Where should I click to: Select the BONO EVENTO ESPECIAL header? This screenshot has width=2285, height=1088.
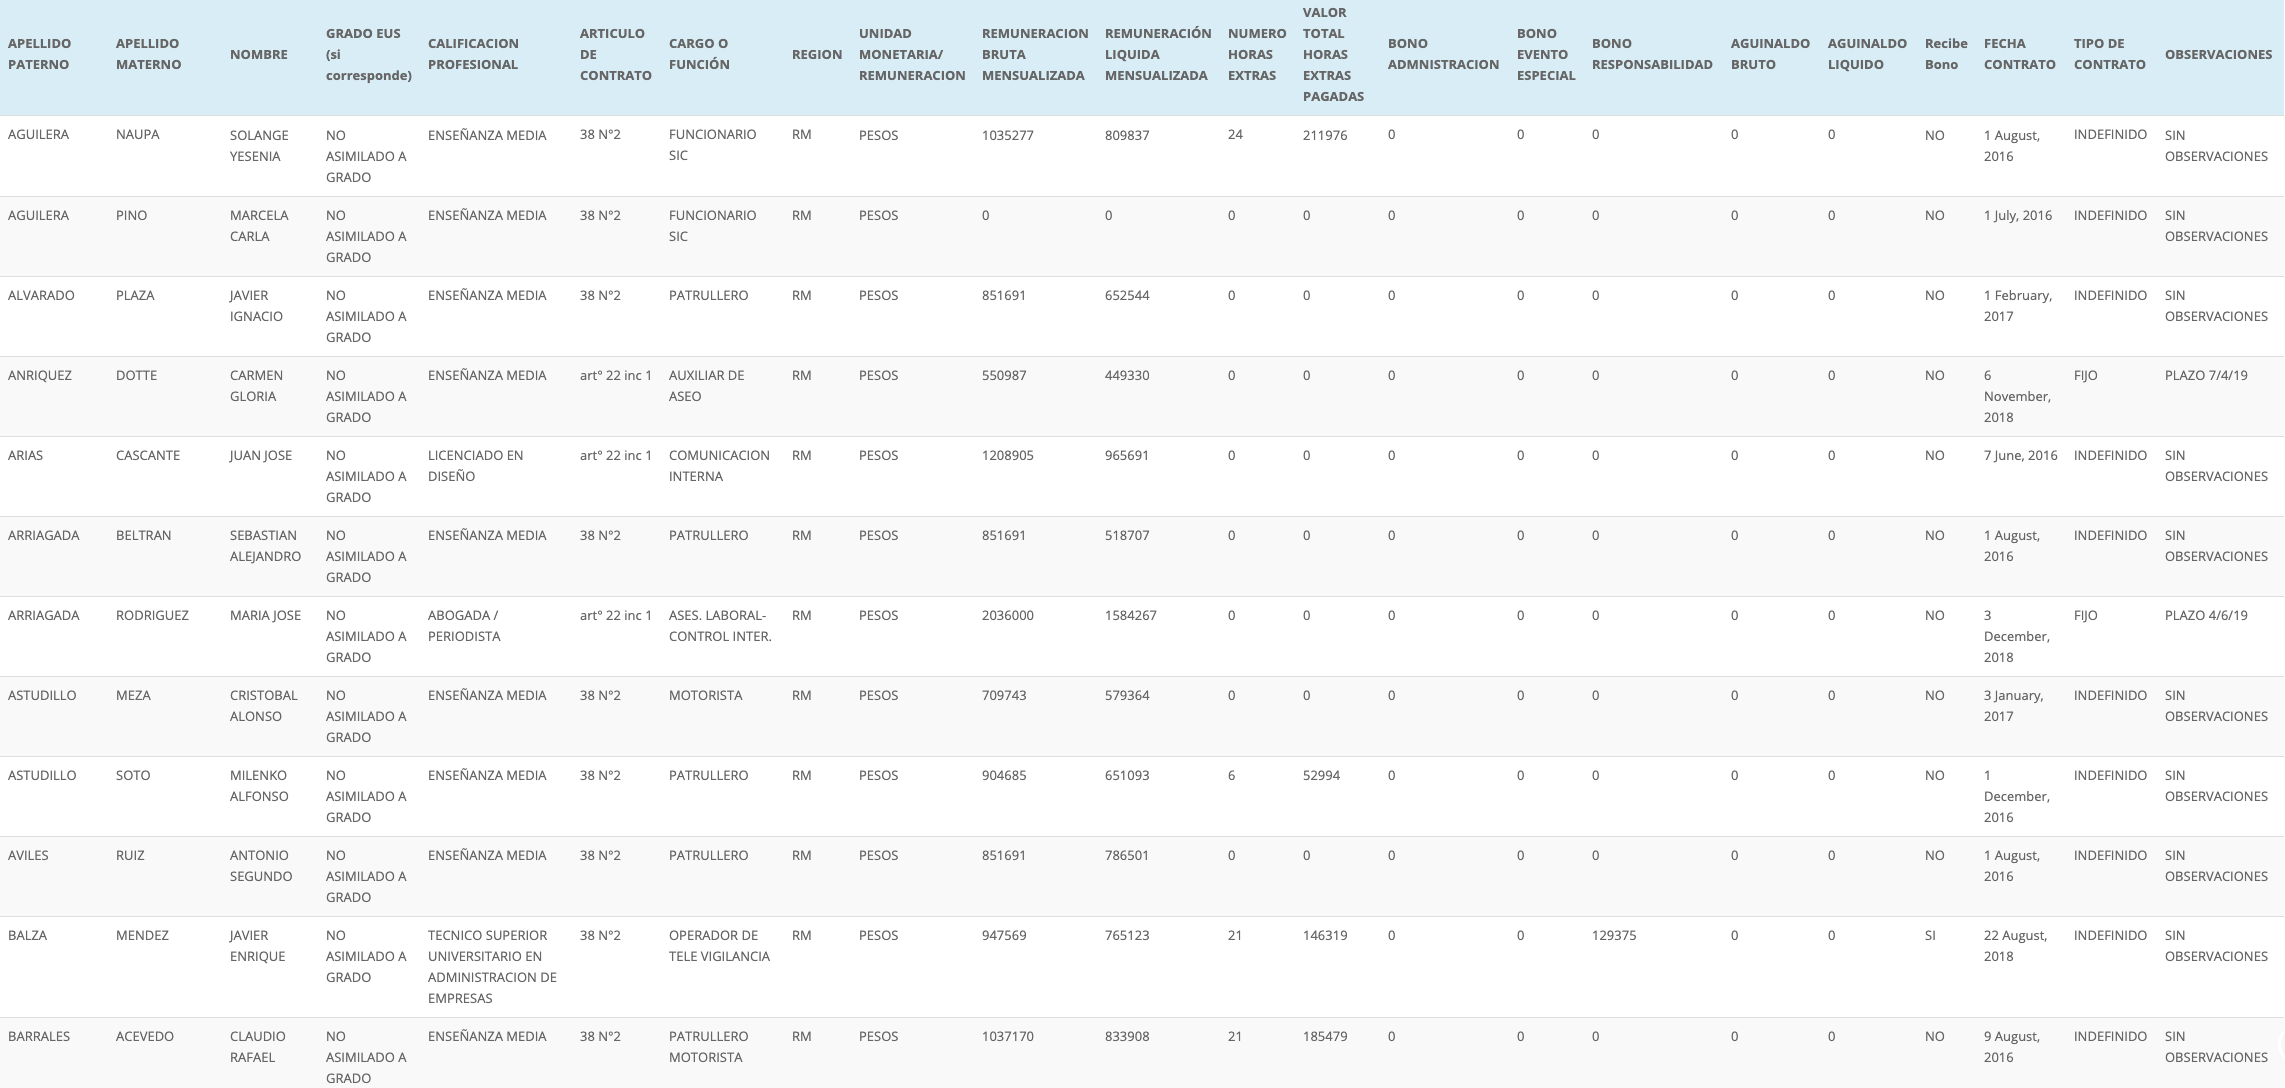[x=1546, y=54]
